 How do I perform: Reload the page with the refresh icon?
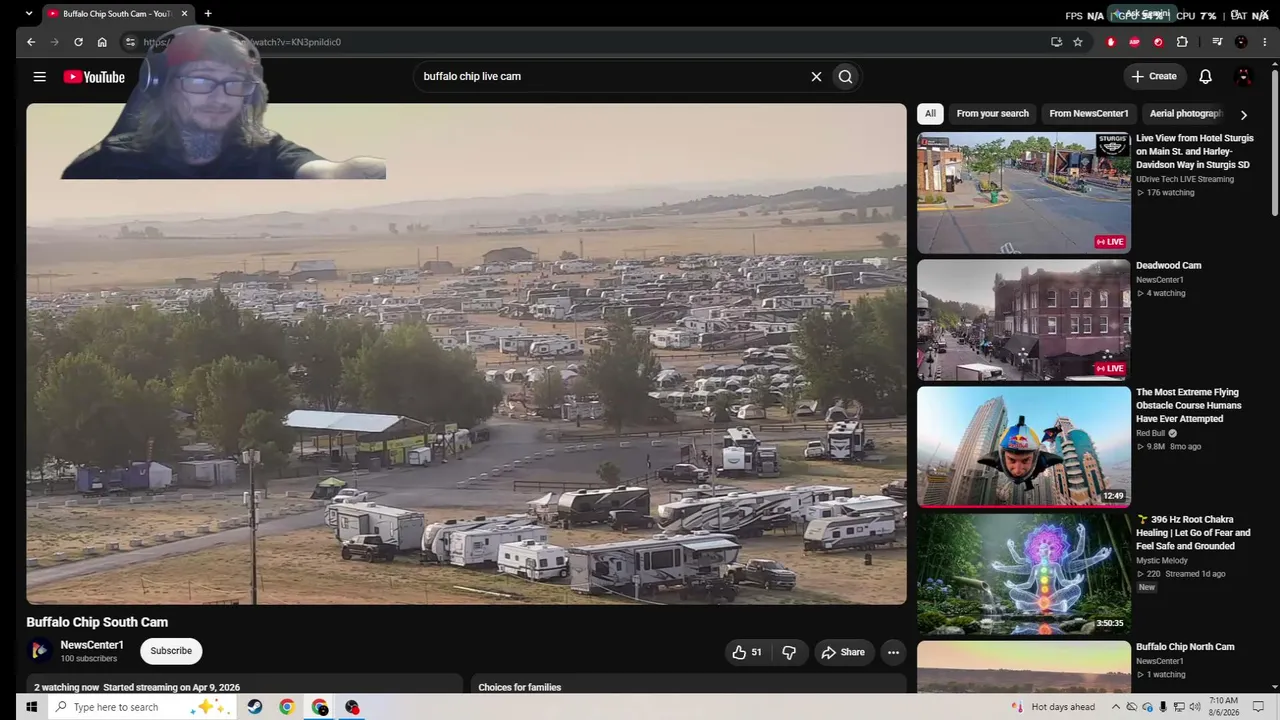[x=78, y=42]
